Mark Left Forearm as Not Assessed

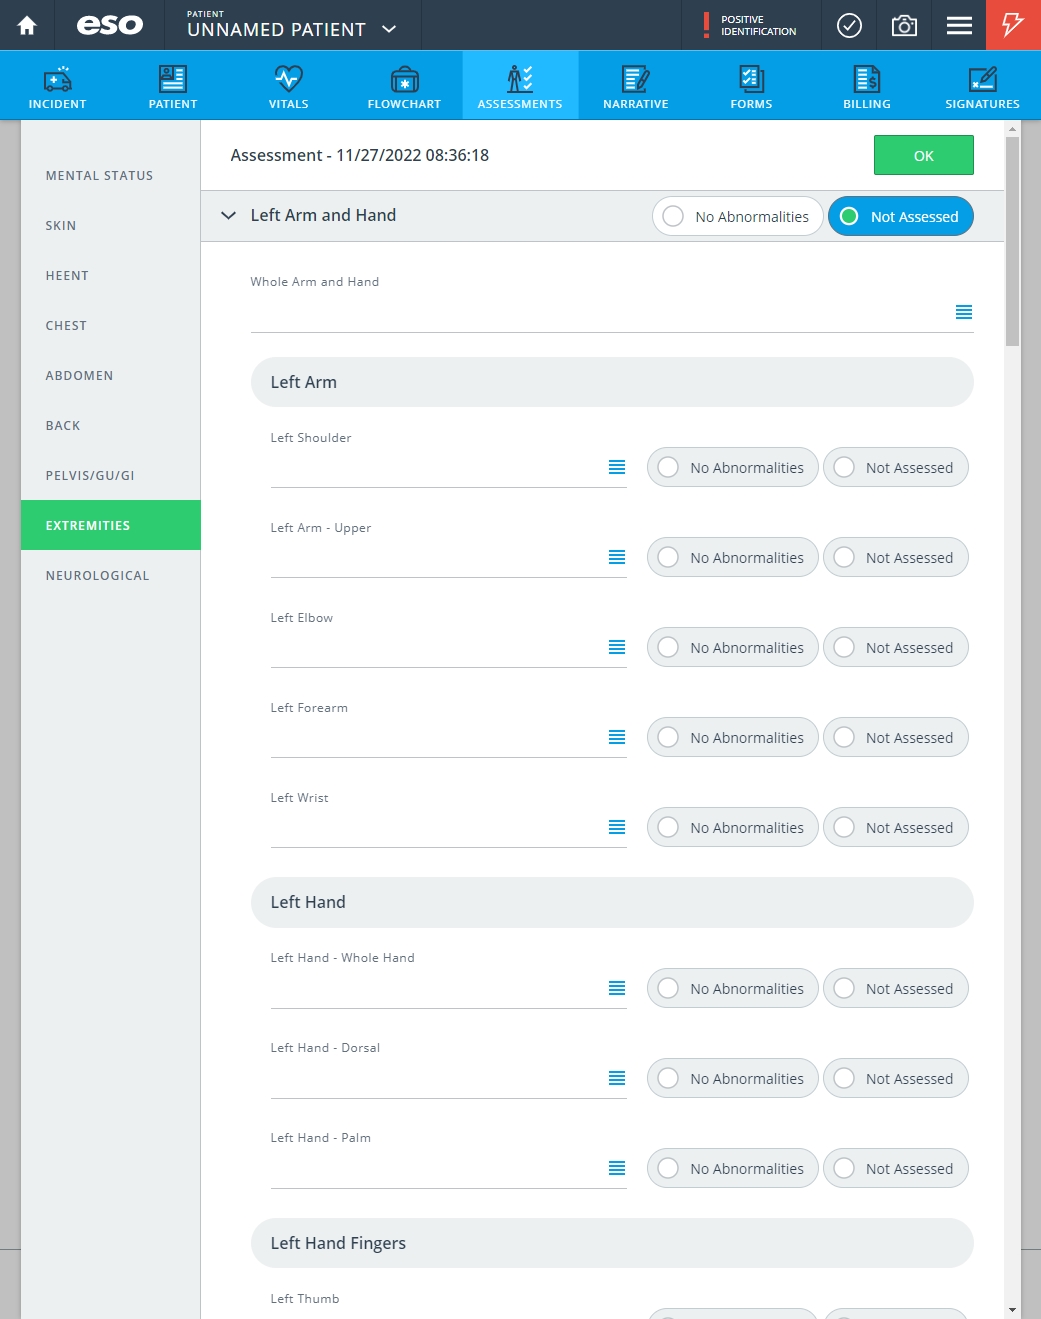point(895,737)
